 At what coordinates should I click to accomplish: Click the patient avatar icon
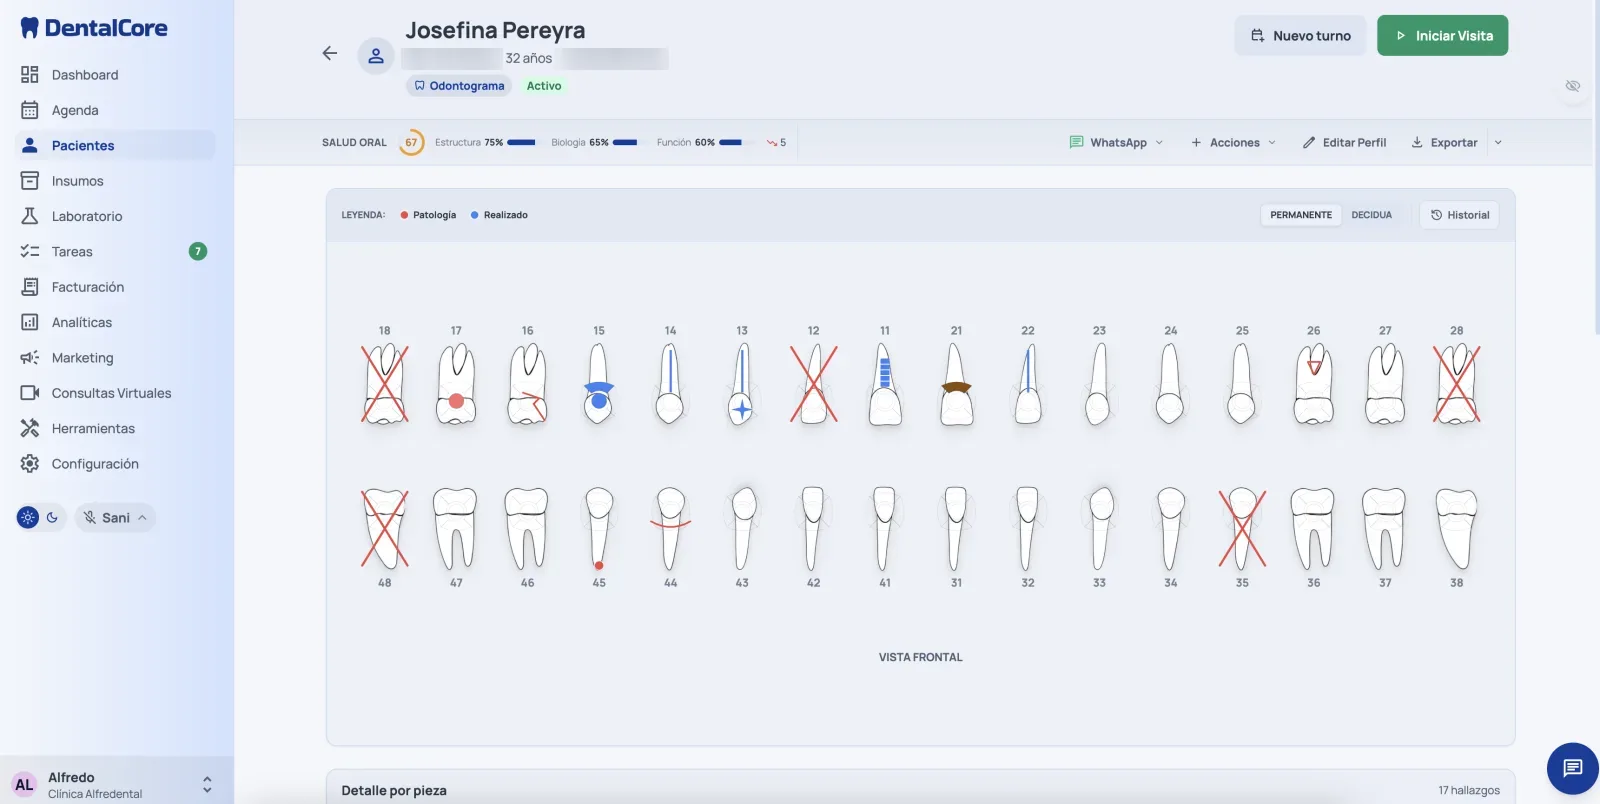click(376, 56)
